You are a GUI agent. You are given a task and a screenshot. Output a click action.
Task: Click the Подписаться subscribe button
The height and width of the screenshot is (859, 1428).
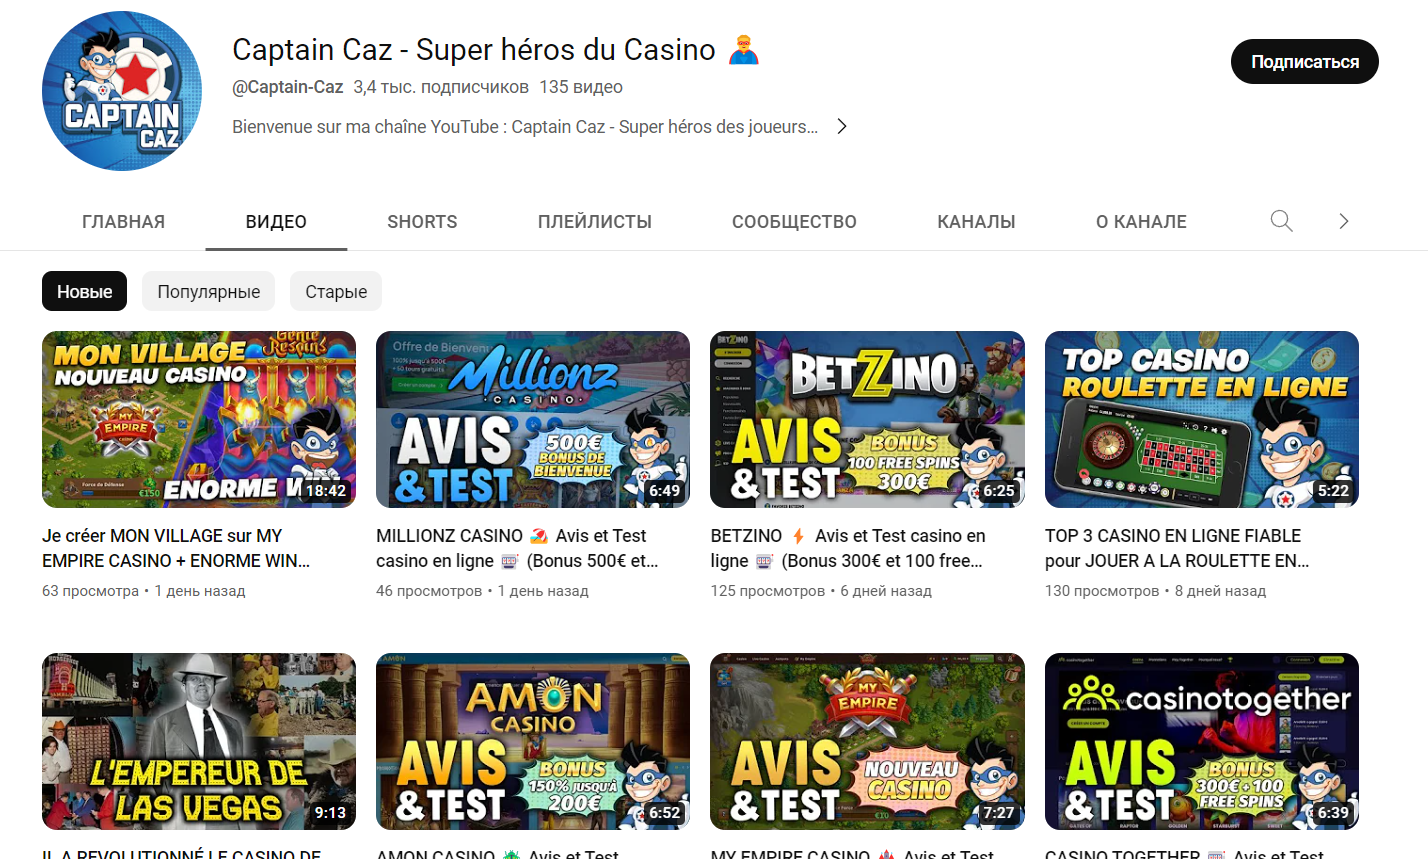pos(1305,62)
